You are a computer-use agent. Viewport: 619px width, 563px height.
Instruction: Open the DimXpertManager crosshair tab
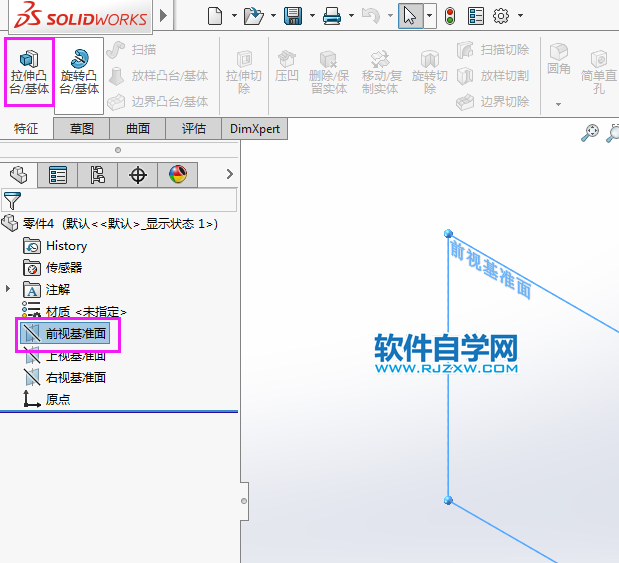click(x=138, y=175)
